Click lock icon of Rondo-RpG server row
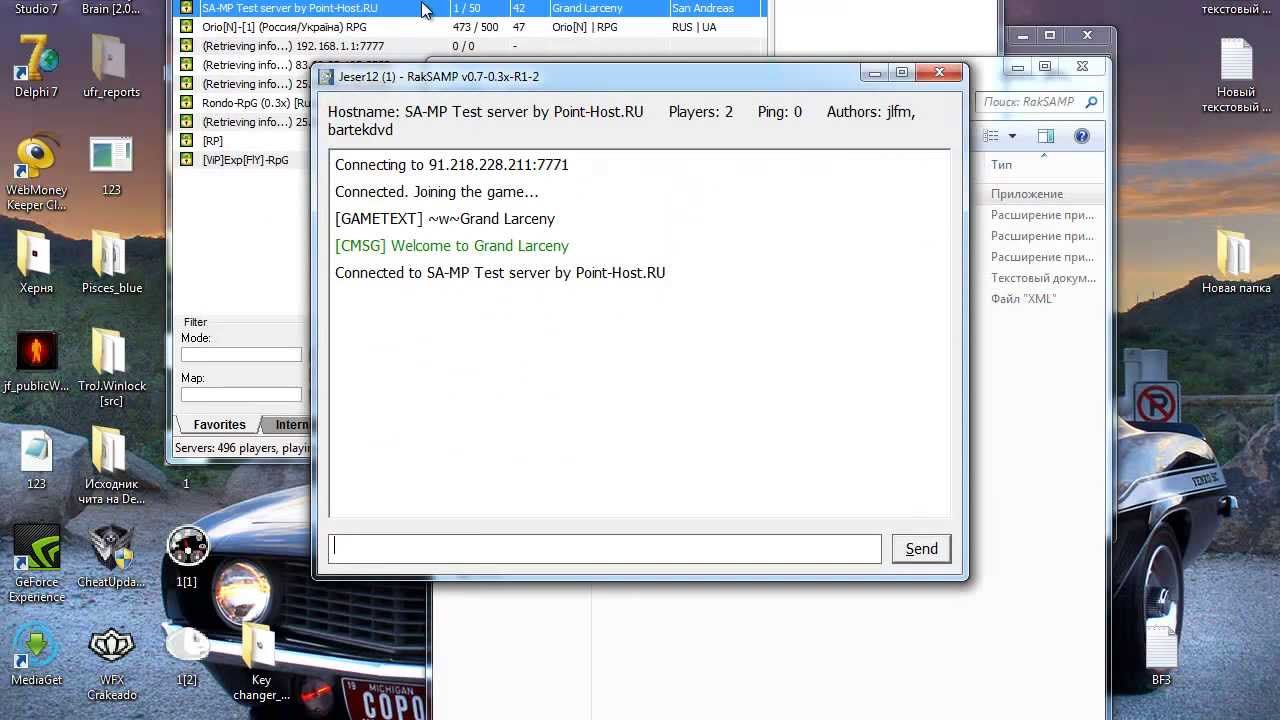 click(x=186, y=103)
